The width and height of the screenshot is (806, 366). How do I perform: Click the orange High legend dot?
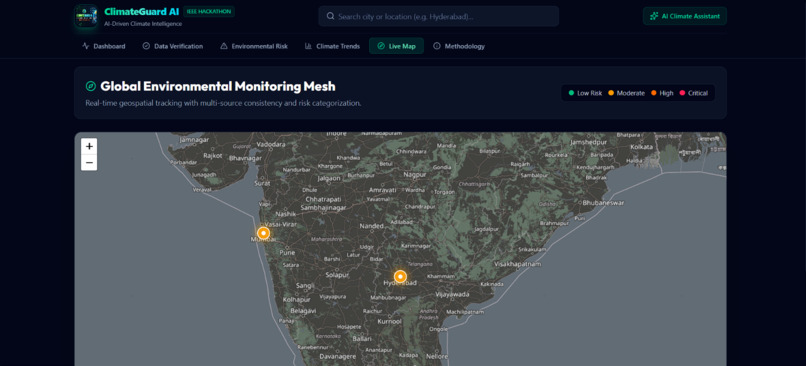tap(654, 93)
